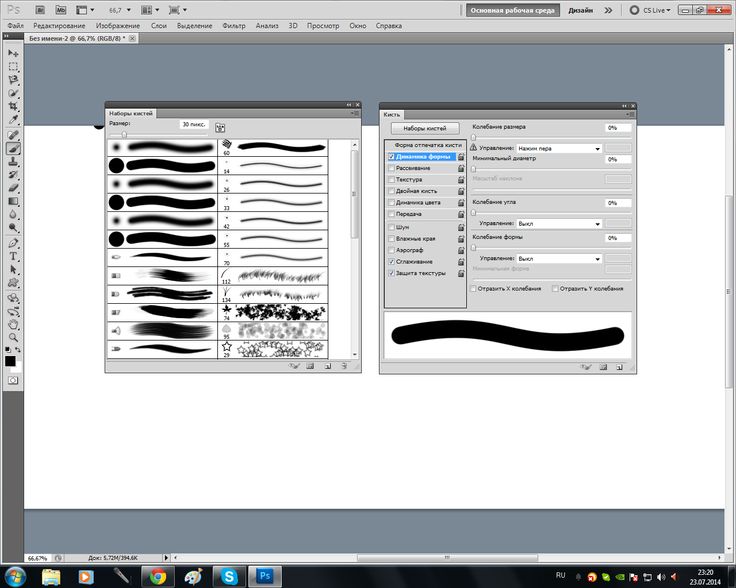
Task: Open Слои menu
Action: pyautogui.click(x=159, y=26)
